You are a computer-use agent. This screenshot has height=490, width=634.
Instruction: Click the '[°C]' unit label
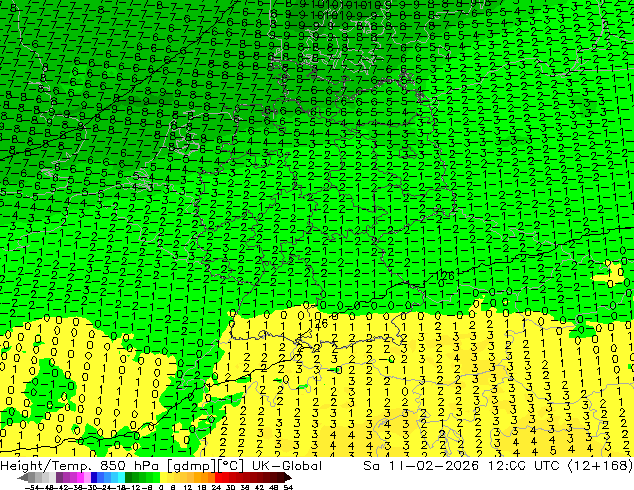[x=231, y=466]
